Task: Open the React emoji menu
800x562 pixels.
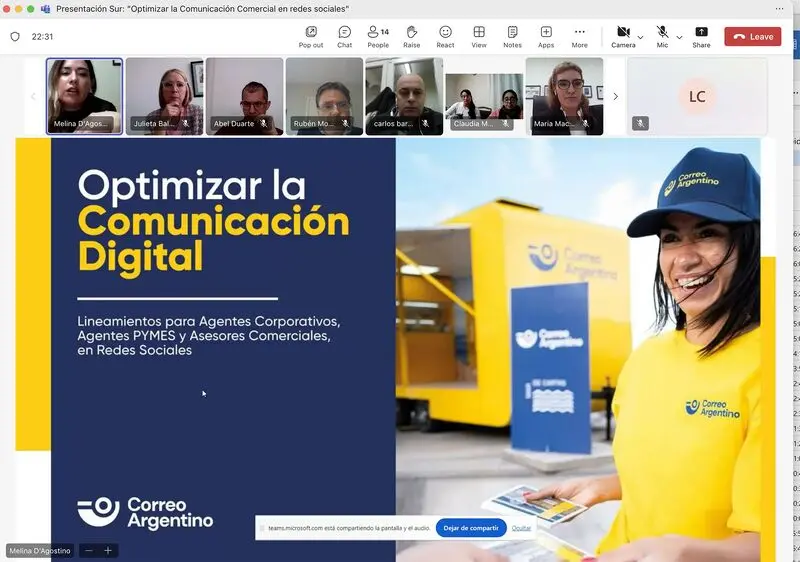Action: click(x=445, y=37)
